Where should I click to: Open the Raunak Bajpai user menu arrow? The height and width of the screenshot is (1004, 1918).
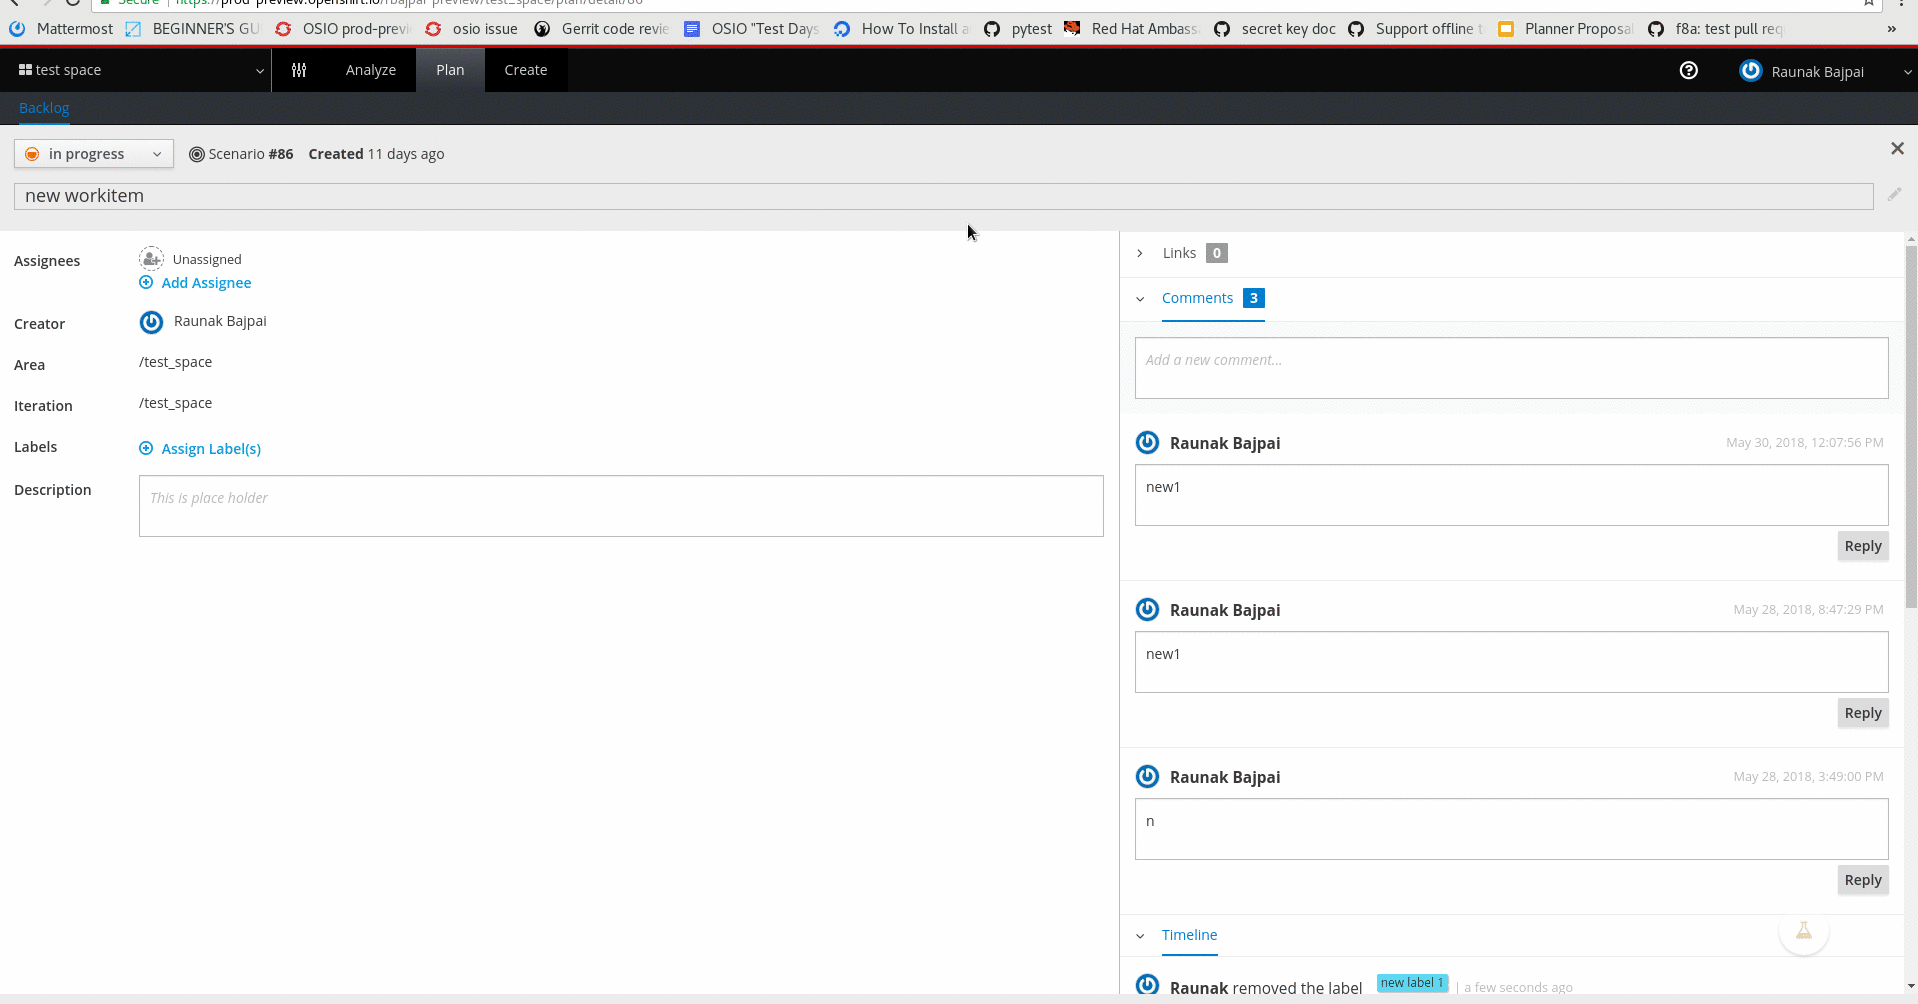(x=1907, y=72)
